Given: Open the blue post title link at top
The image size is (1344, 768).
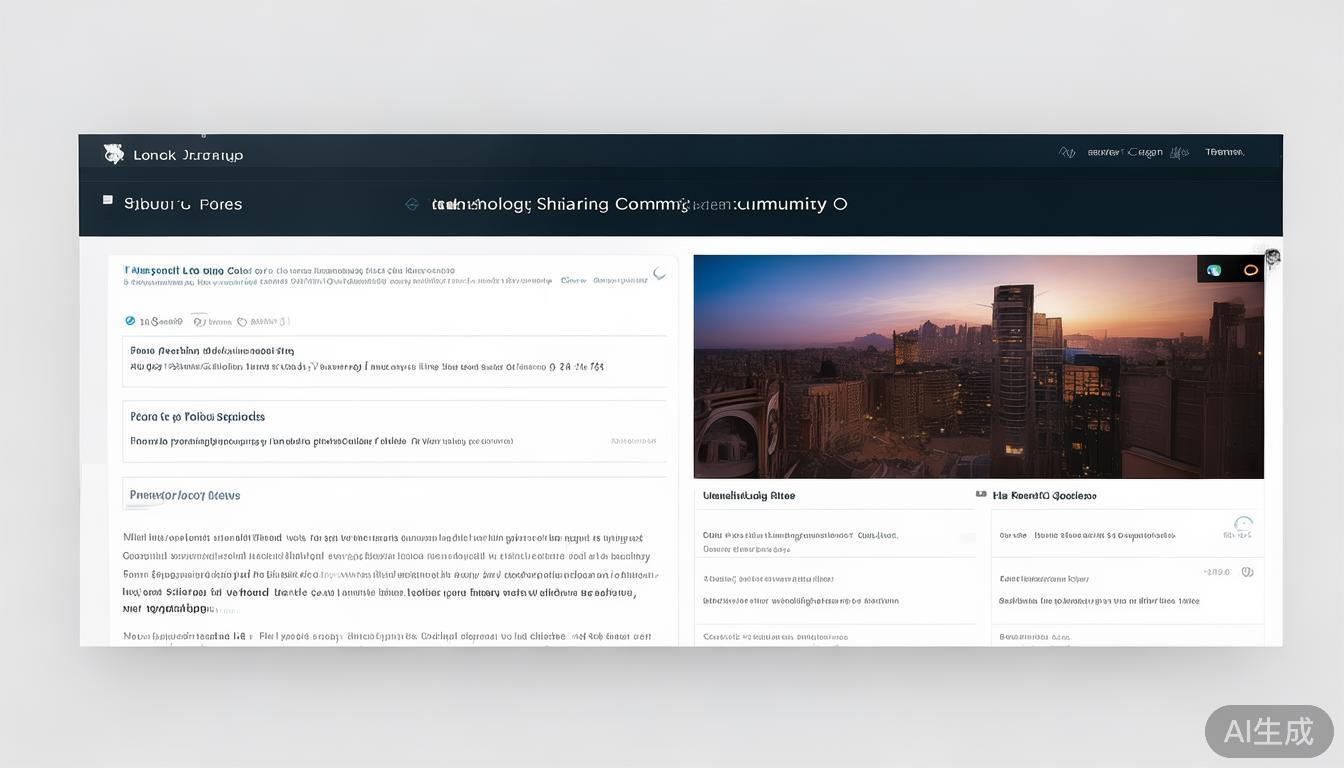Looking at the screenshot, I should 188,270.
